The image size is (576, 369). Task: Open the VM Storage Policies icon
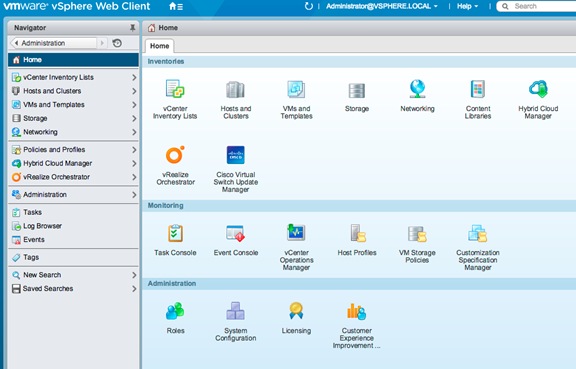point(417,233)
